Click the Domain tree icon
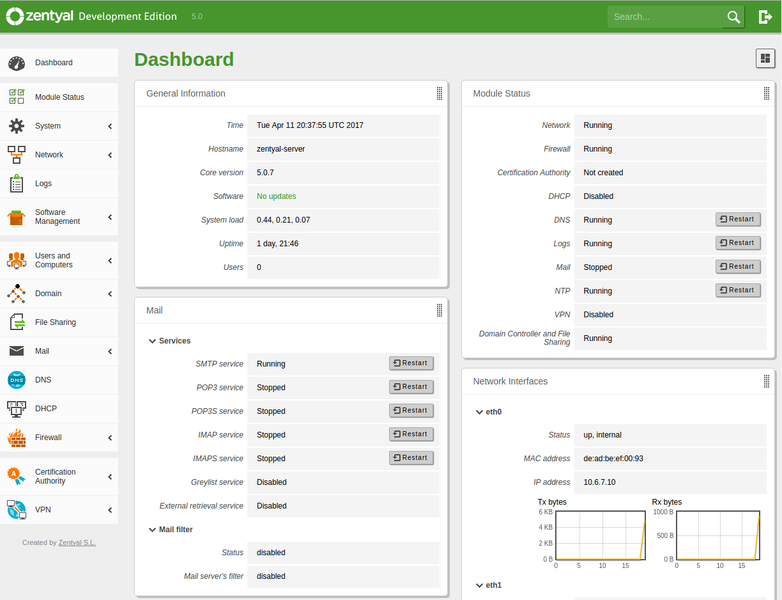The width and height of the screenshot is (782, 600). pos(16,294)
